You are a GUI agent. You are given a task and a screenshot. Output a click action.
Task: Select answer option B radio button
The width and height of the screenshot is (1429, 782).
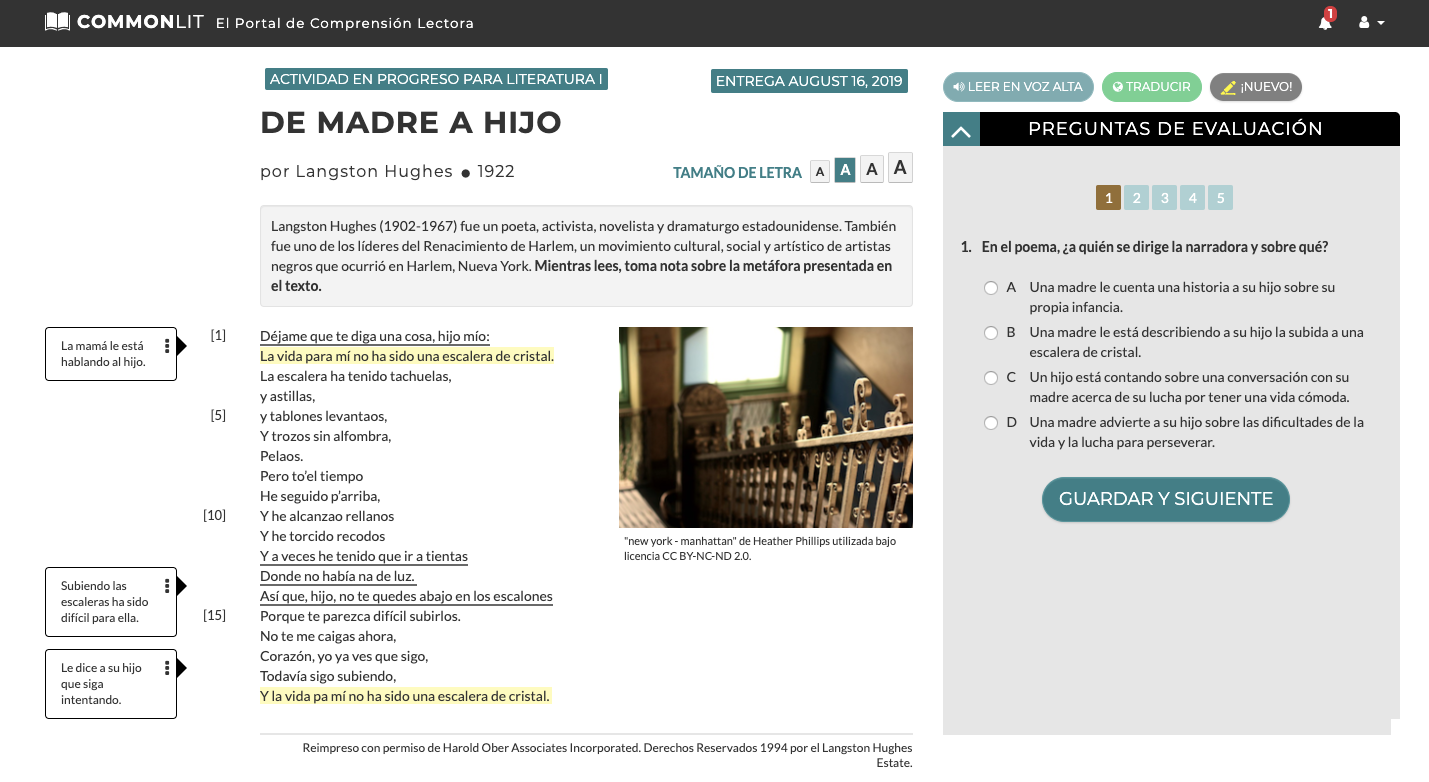click(991, 333)
